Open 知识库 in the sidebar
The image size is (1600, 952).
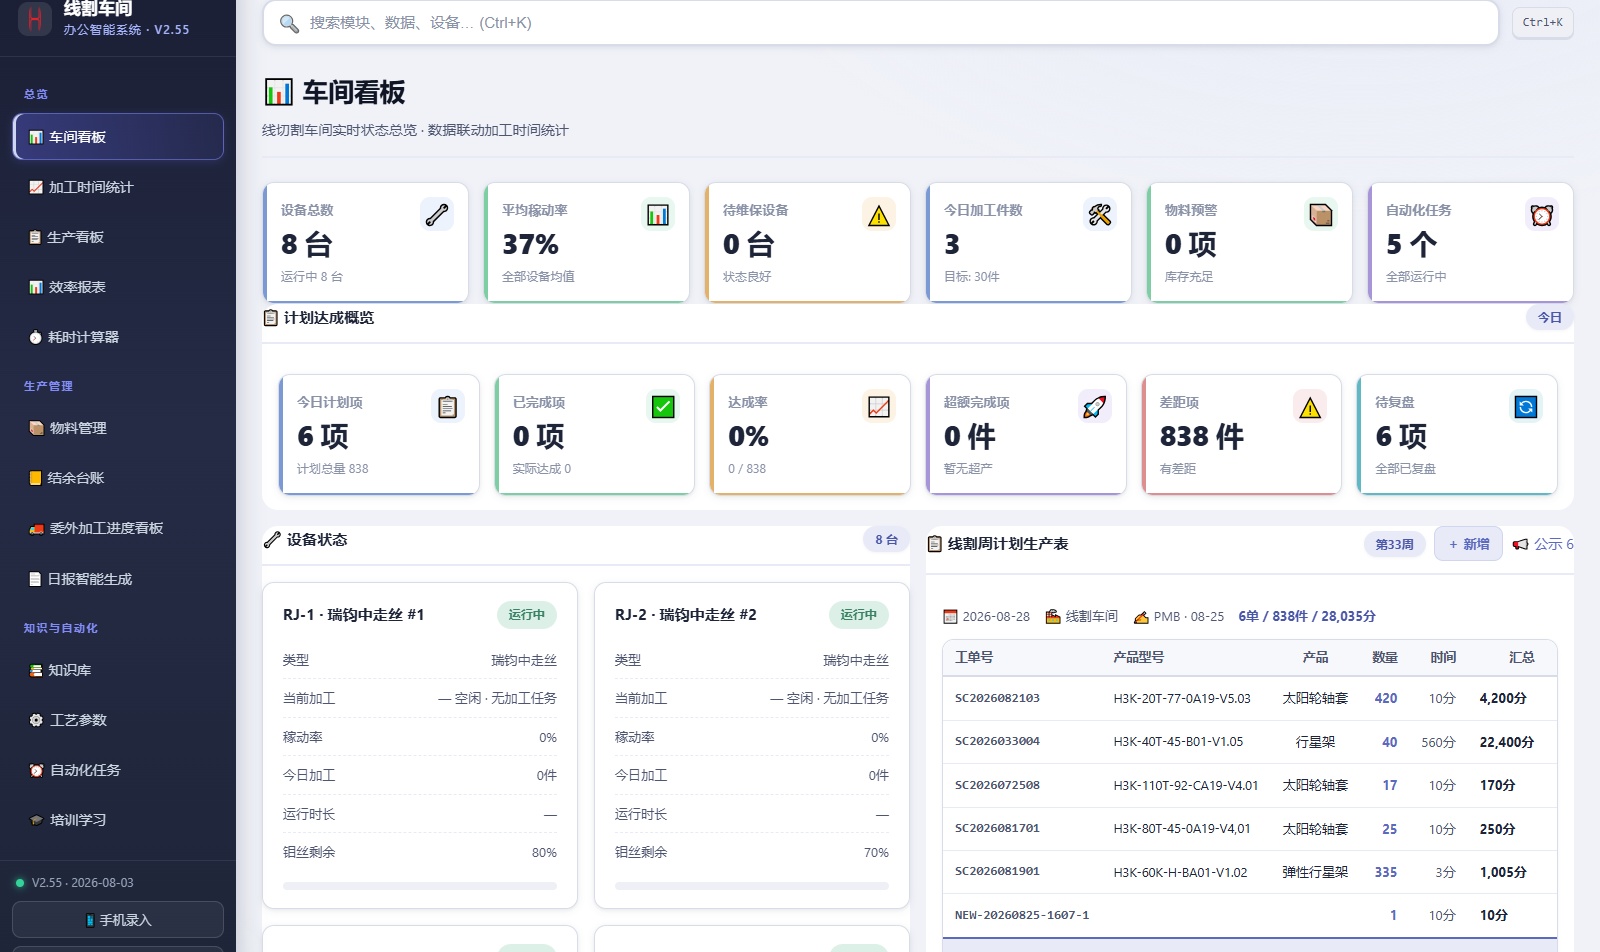click(118, 670)
